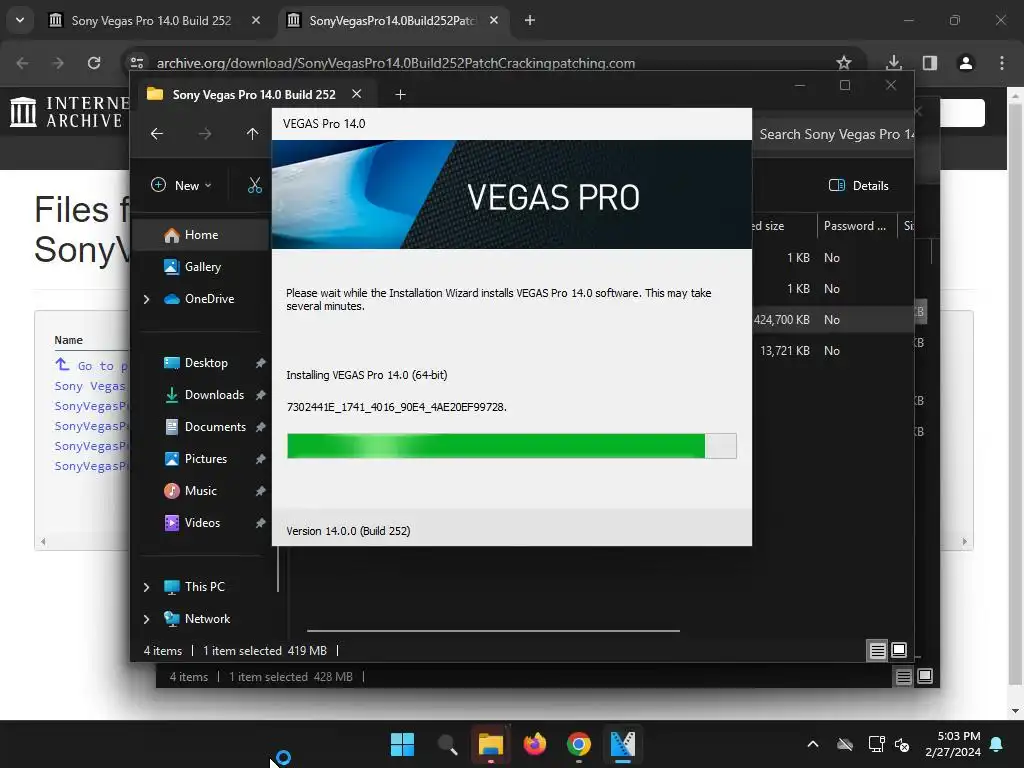Screen dimensions: 1024x768
Task: Open the Chrome three-dot menu
Action: pos(1002,63)
